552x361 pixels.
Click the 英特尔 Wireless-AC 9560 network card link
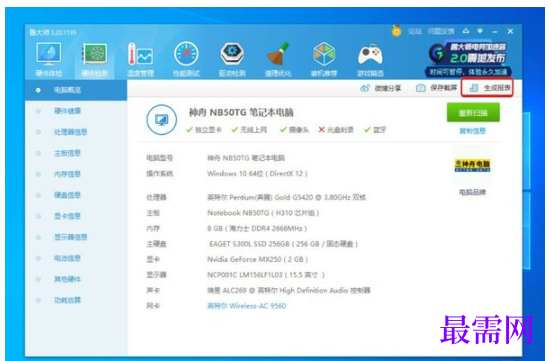point(246,306)
